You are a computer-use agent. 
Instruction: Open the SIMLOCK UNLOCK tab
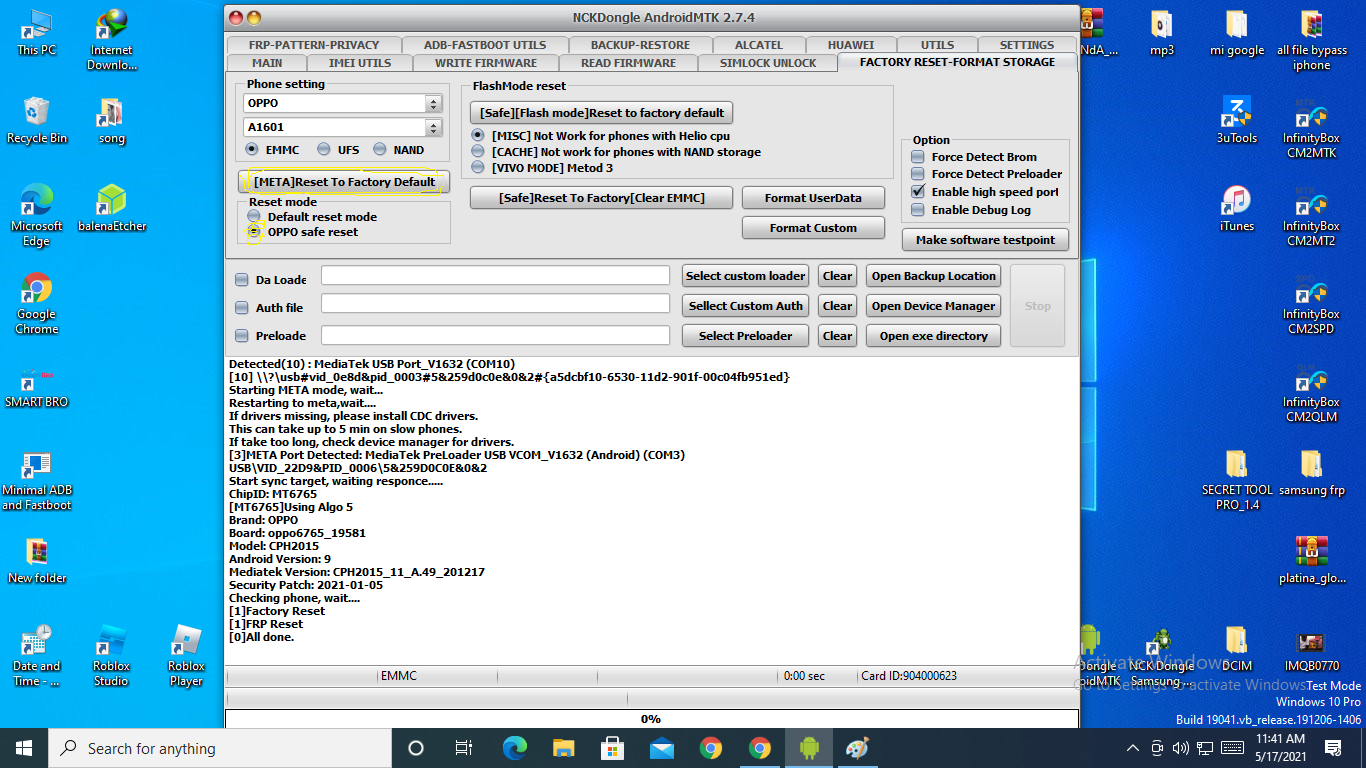[x=768, y=62]
